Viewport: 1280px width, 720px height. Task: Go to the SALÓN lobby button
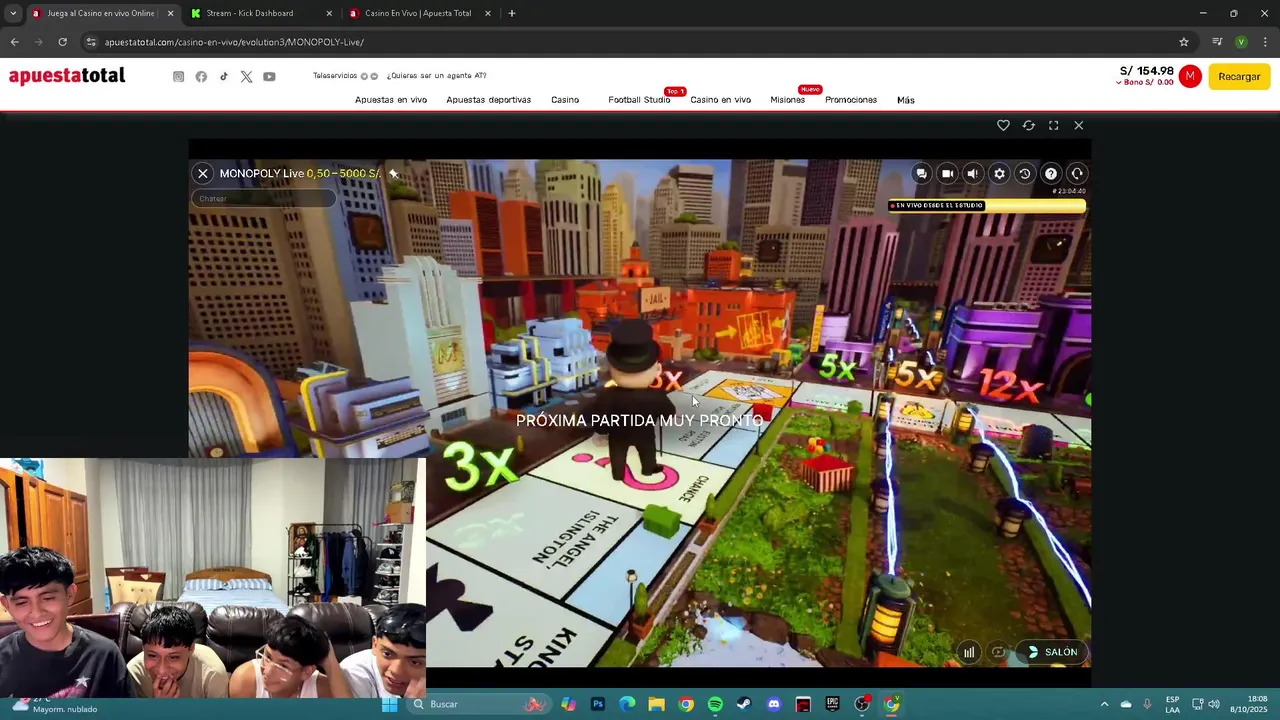point(1051,652)
